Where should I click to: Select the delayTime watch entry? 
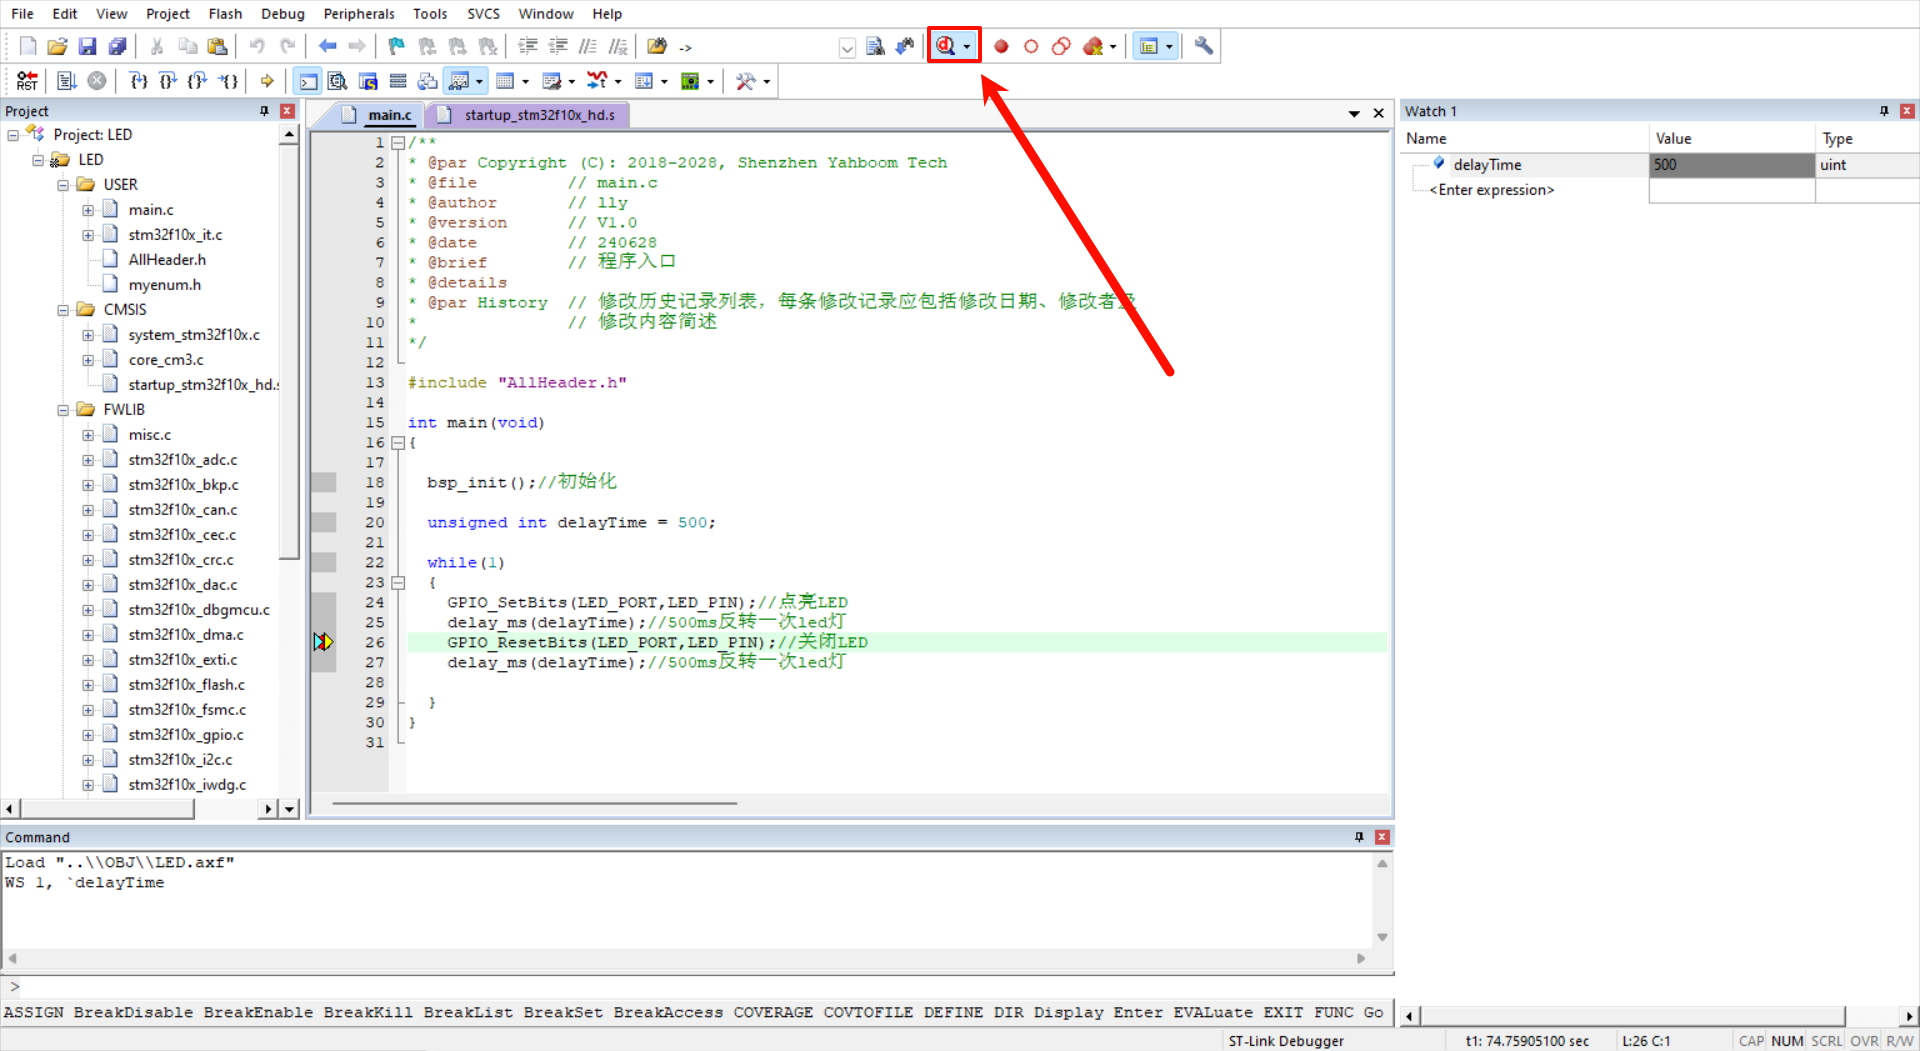point(1487,165)
